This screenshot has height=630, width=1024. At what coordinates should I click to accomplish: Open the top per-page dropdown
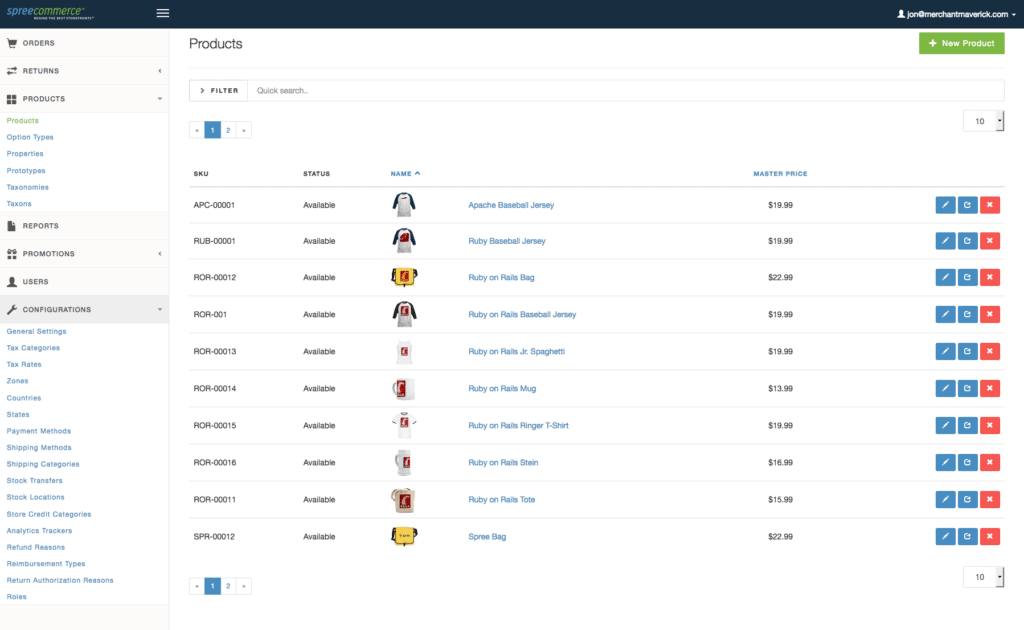point(983,121)
